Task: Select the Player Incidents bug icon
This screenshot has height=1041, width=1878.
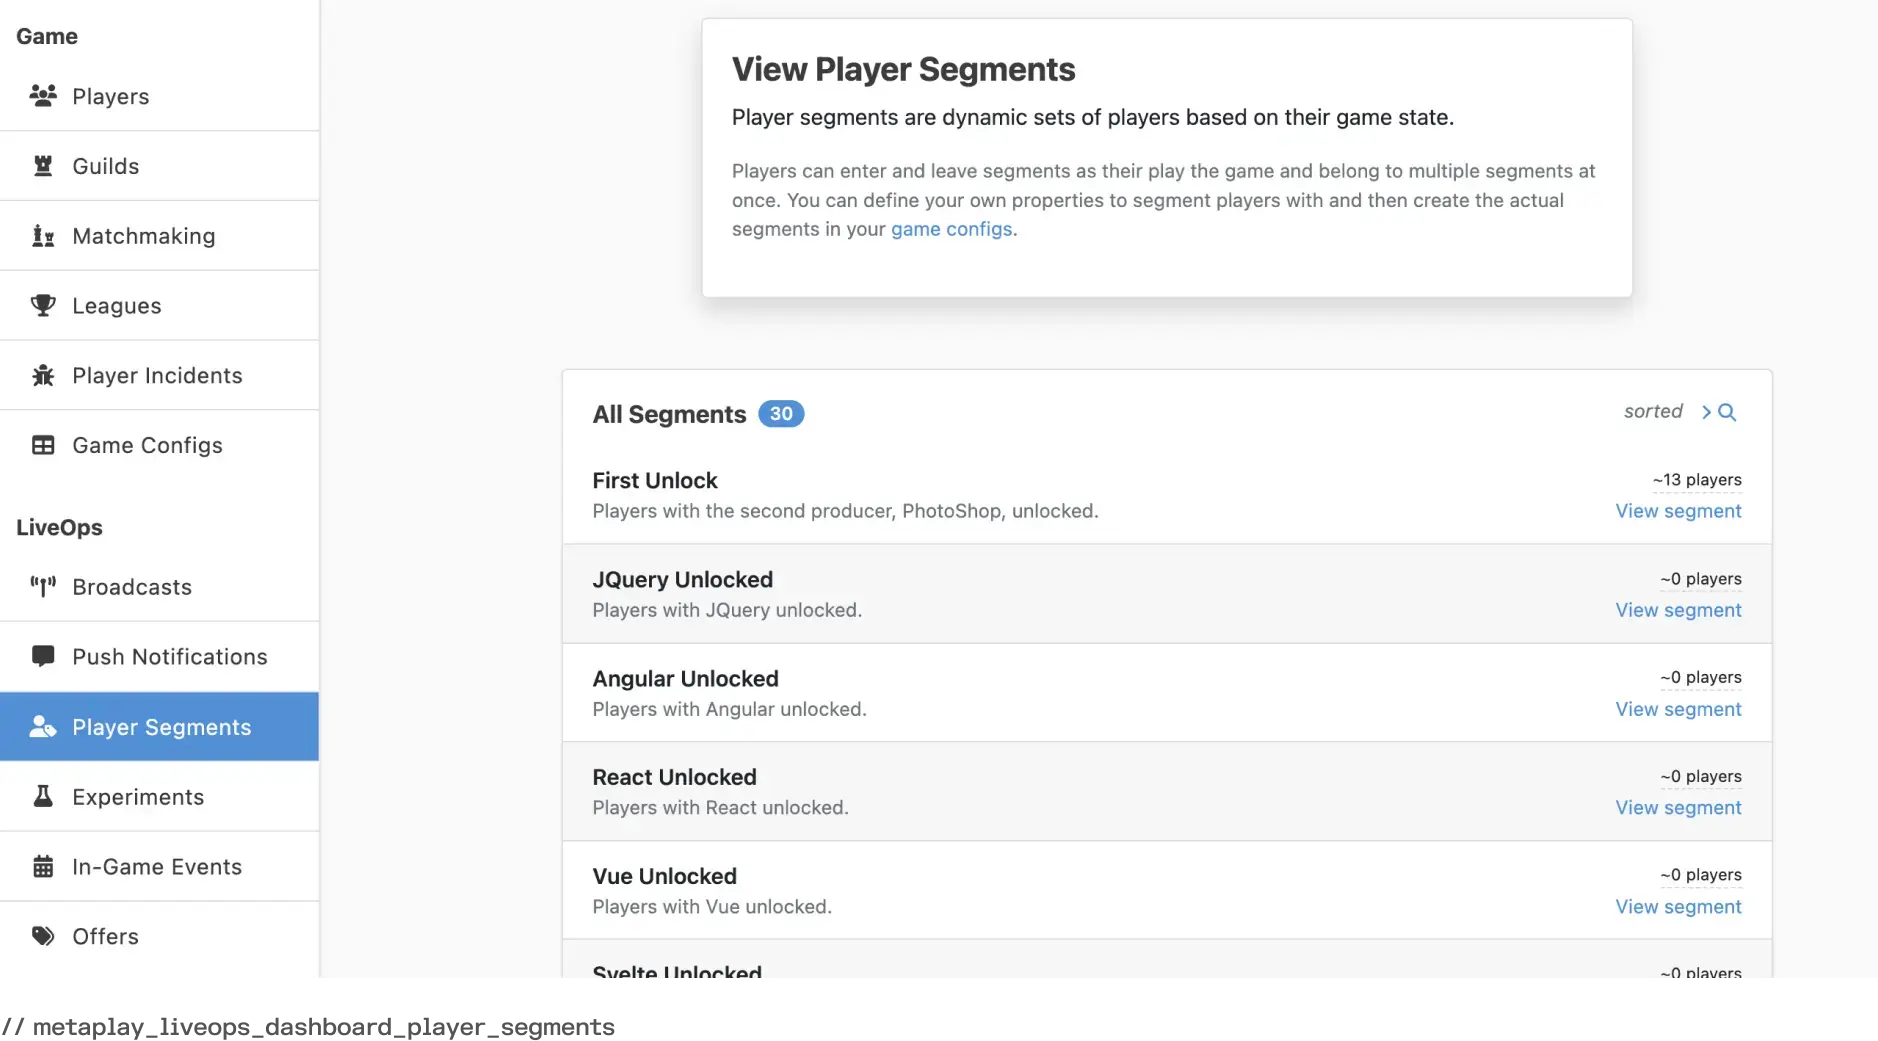Action: coord(42,375)
